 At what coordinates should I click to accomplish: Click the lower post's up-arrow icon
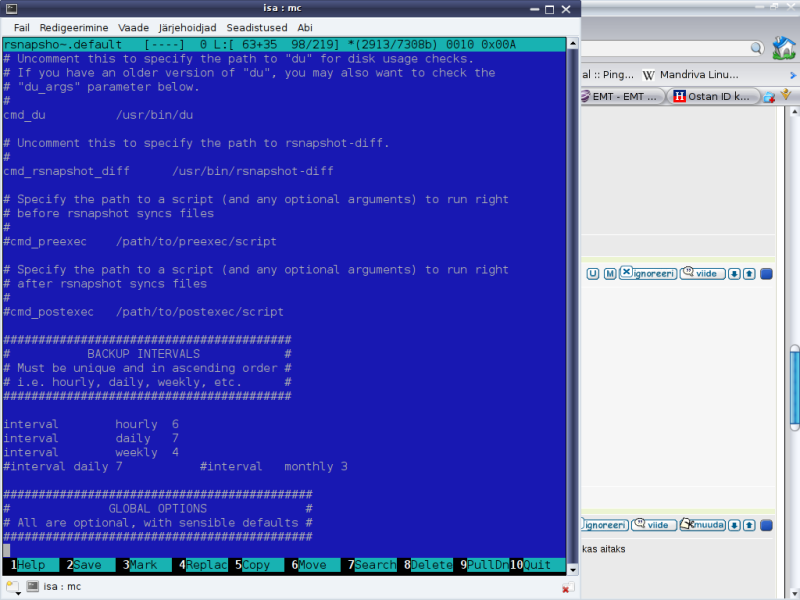749,525
